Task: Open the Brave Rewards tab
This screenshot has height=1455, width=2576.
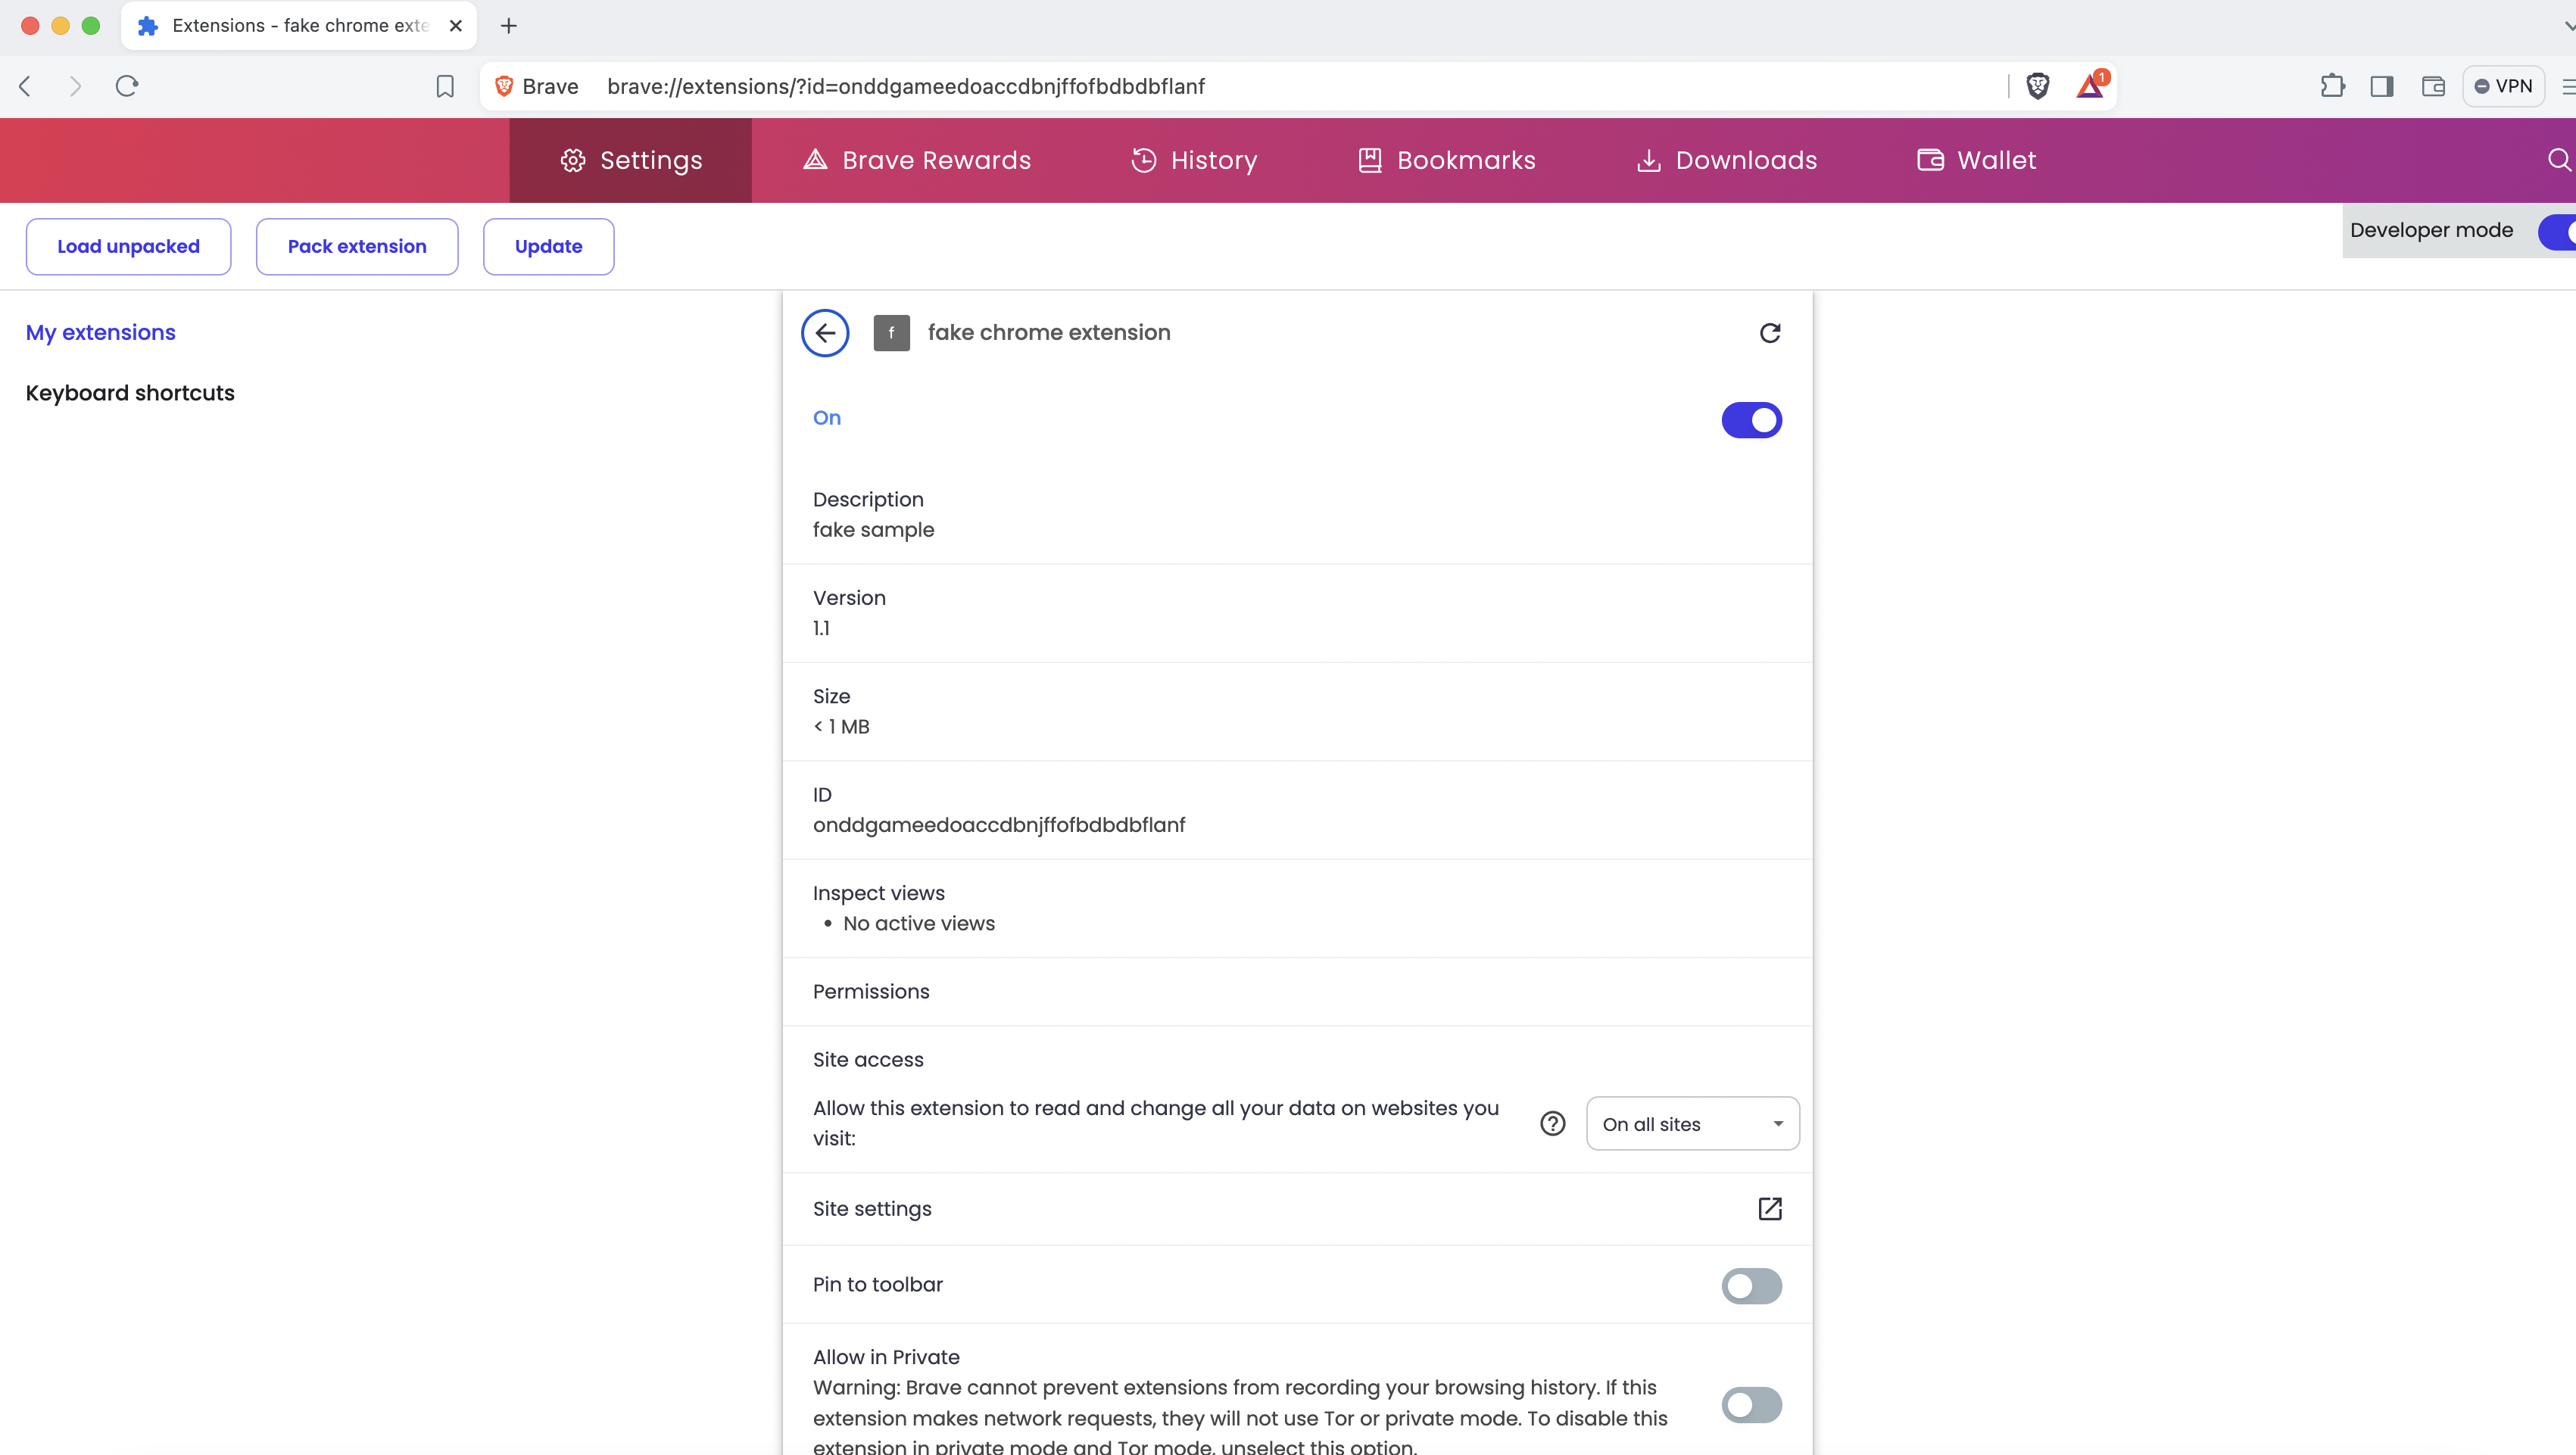Action: 916,160
